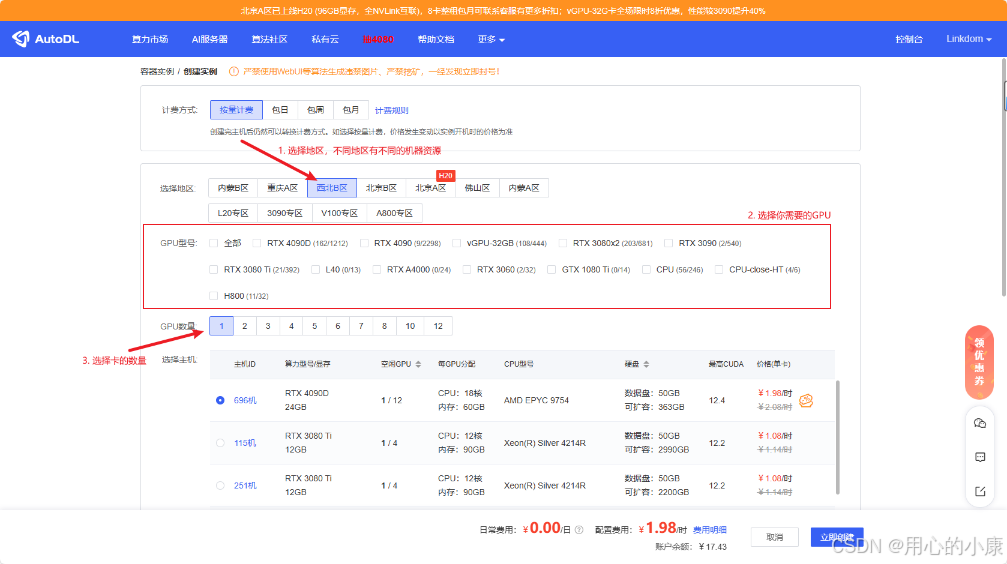Choose region 北京A区 with H20 badge
Image resolution: width=1007 pixels, height=564 pixels.
(430, 188)
